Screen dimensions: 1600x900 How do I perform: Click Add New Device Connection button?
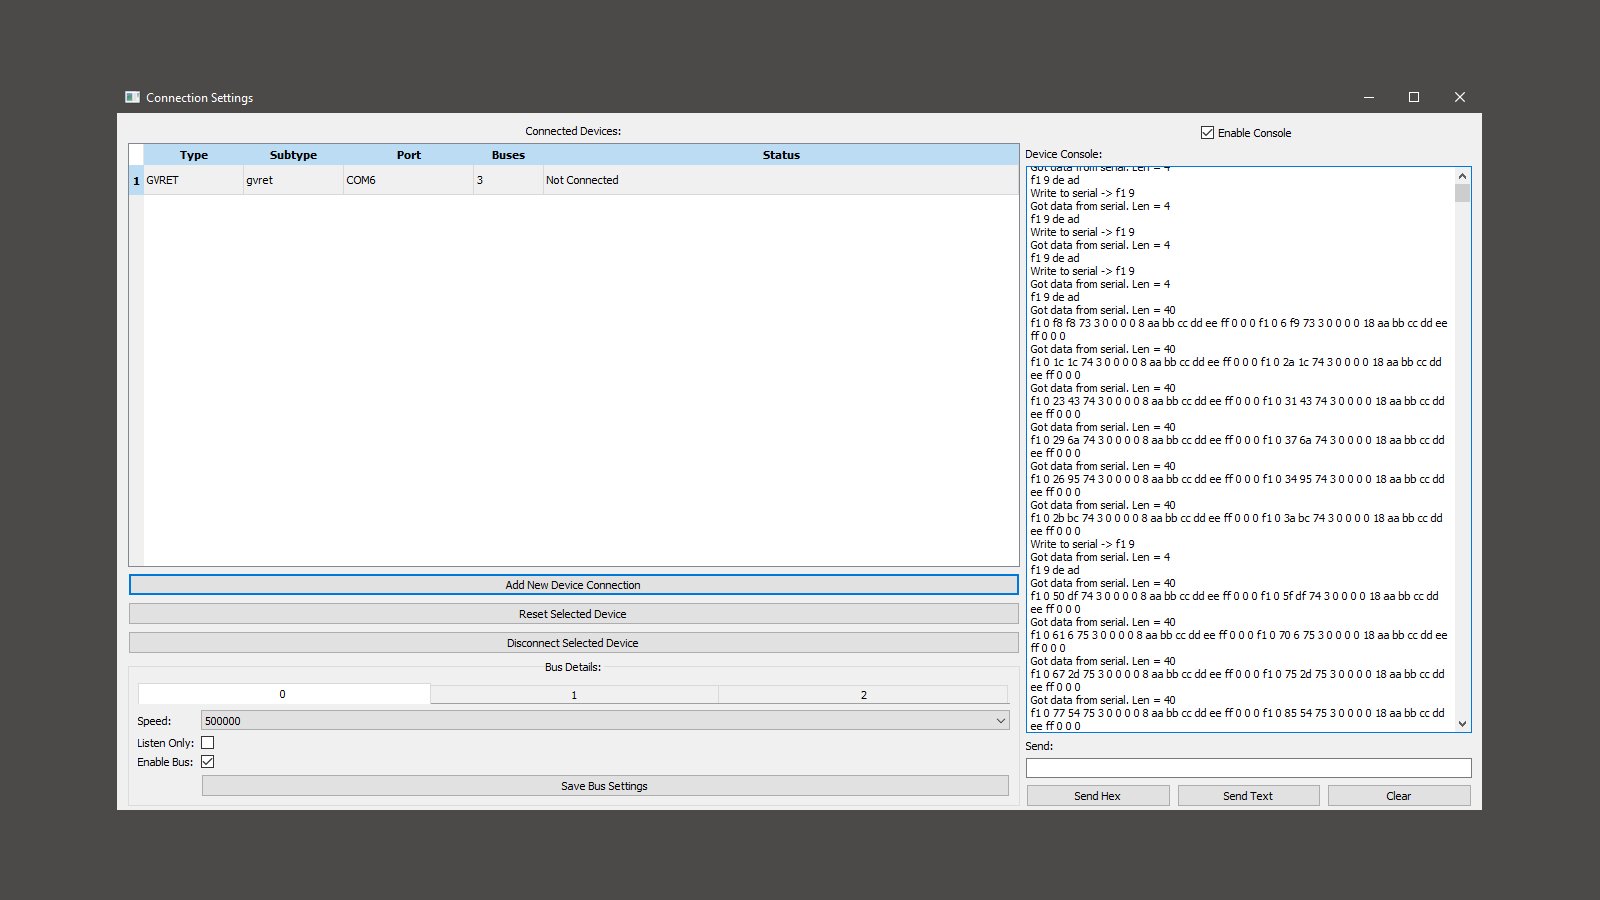(573, 585)
